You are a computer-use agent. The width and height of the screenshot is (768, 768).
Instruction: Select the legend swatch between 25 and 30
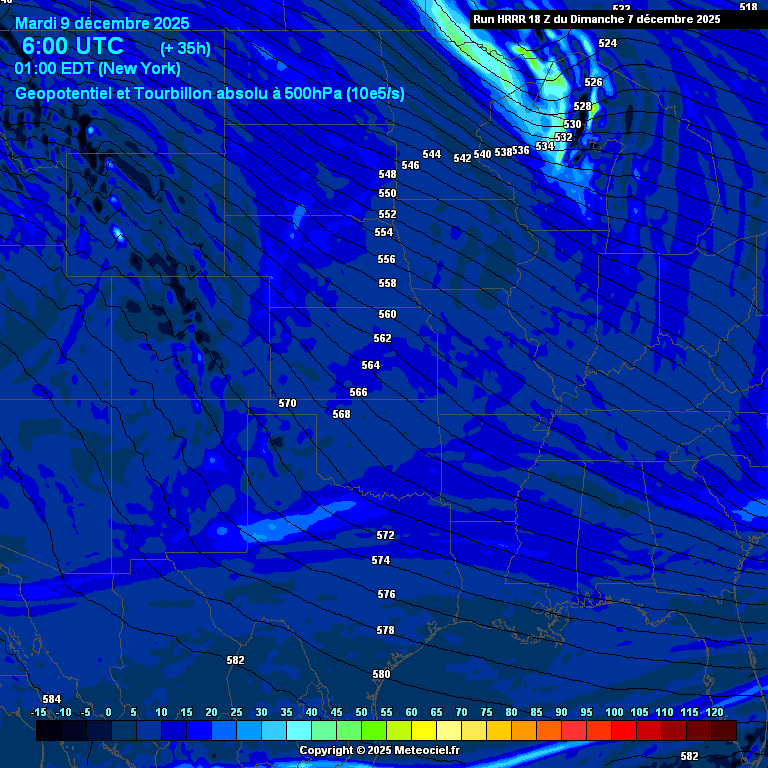tap(249, 731)
